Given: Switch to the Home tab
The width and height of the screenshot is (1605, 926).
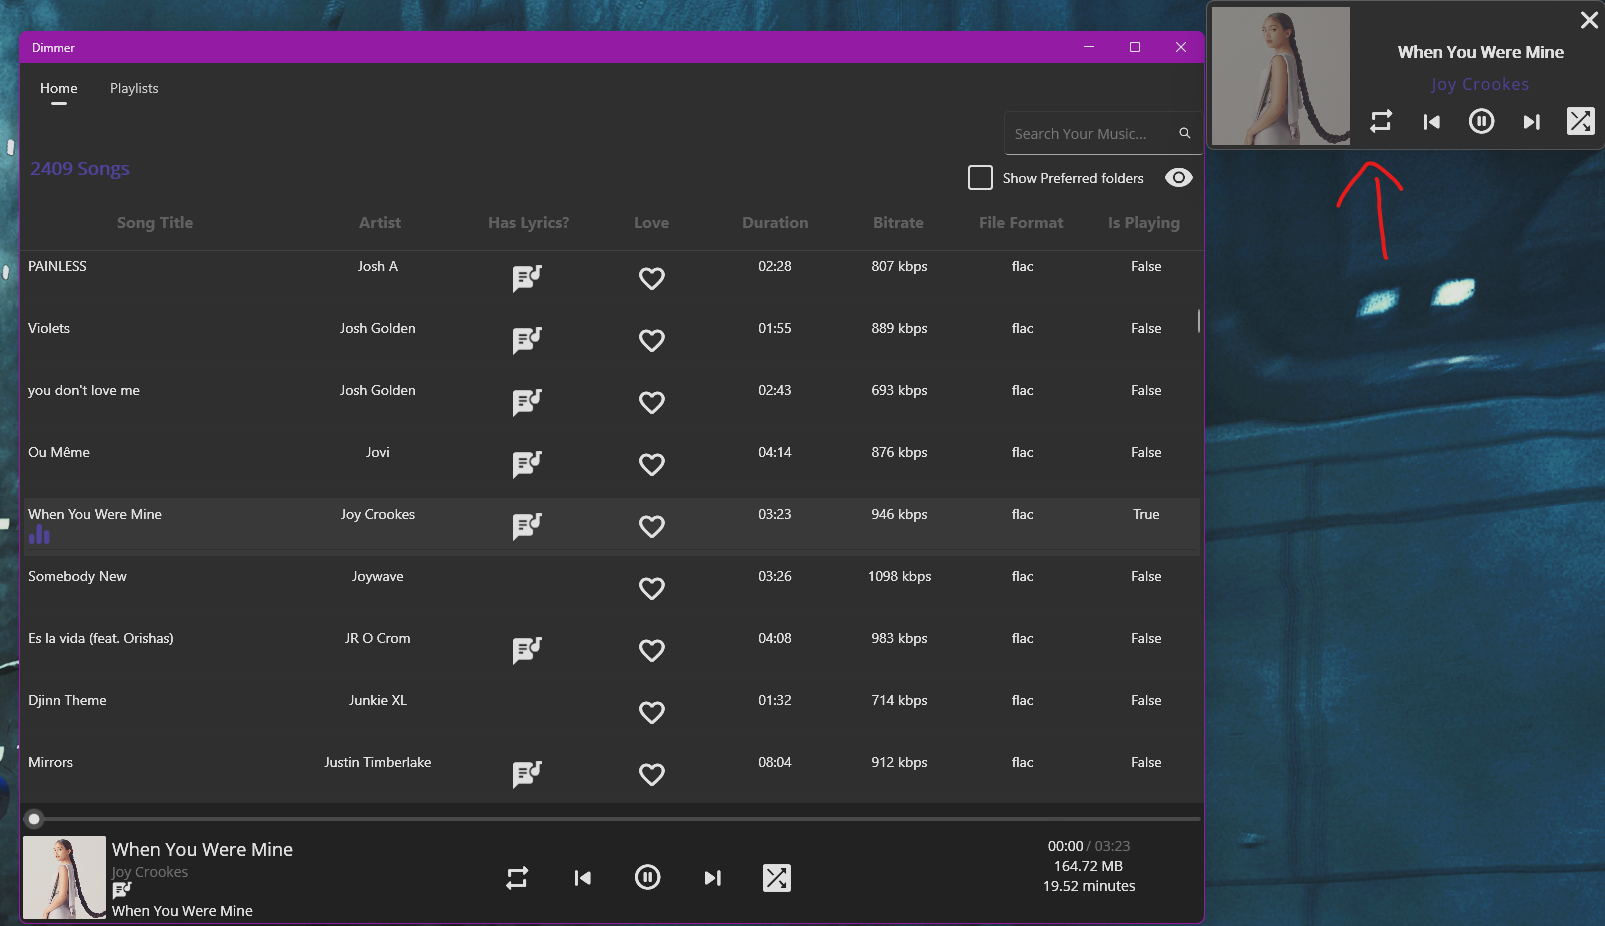Looking at the screenshot, I should (59, 88).
